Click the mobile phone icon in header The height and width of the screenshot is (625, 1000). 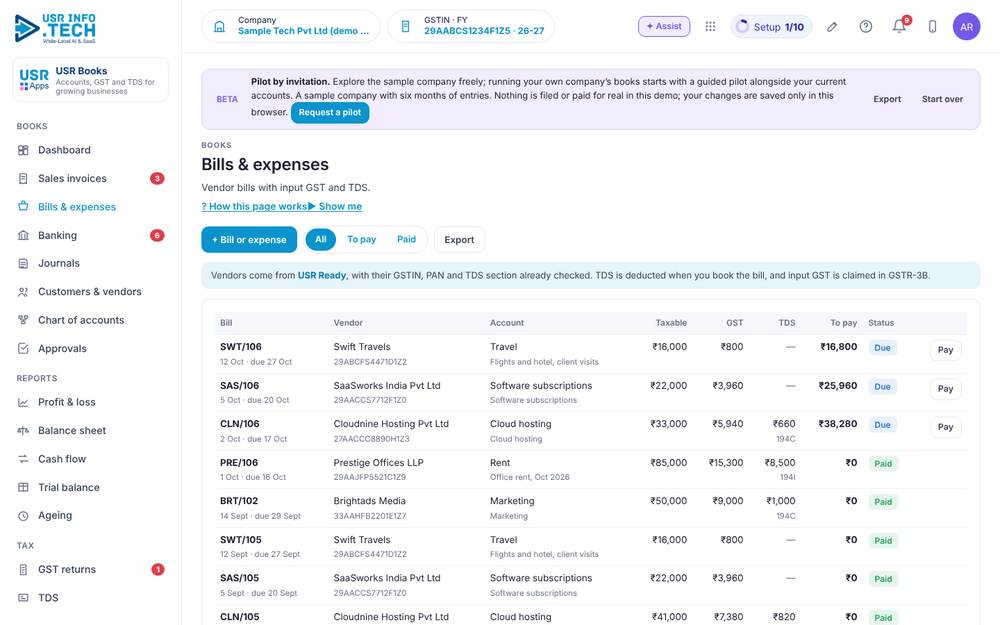coord(932,27)
